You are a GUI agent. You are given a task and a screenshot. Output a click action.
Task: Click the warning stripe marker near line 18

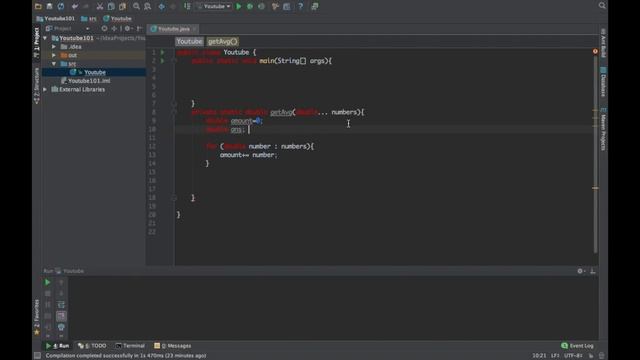coord(596,188)
